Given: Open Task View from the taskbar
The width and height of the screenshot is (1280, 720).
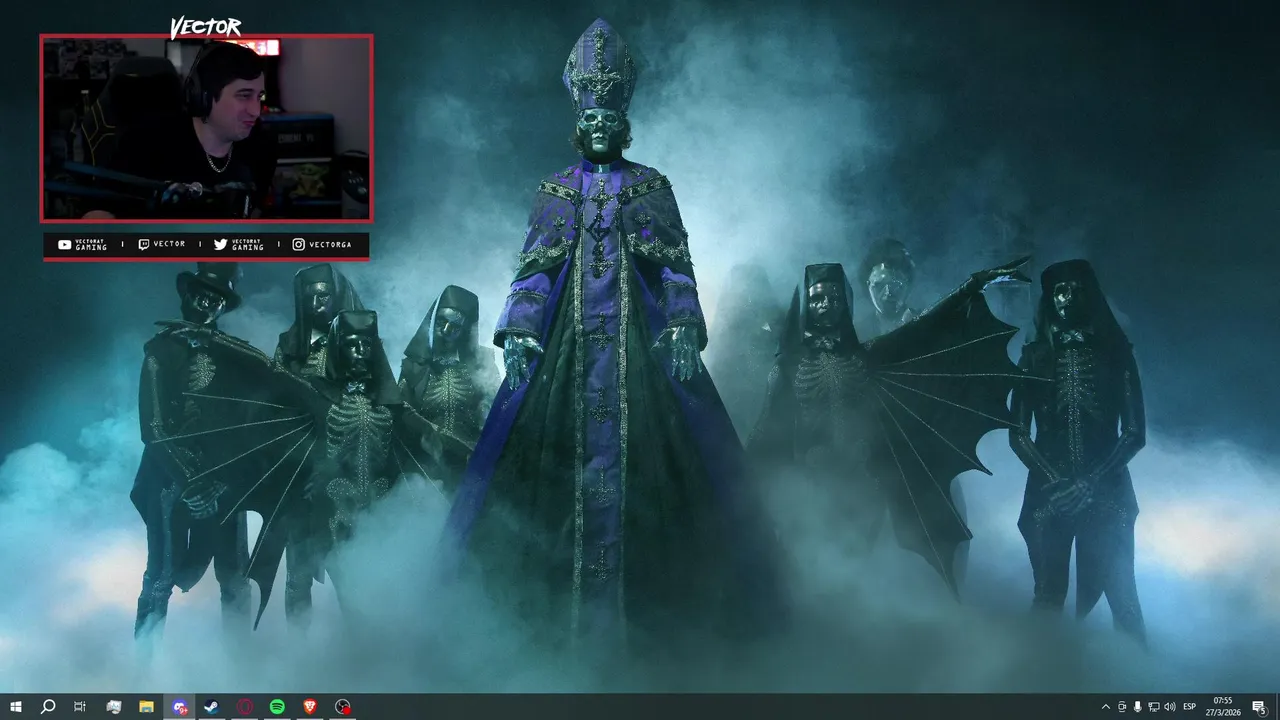Looking at the screenshot, I should point(80,707).
